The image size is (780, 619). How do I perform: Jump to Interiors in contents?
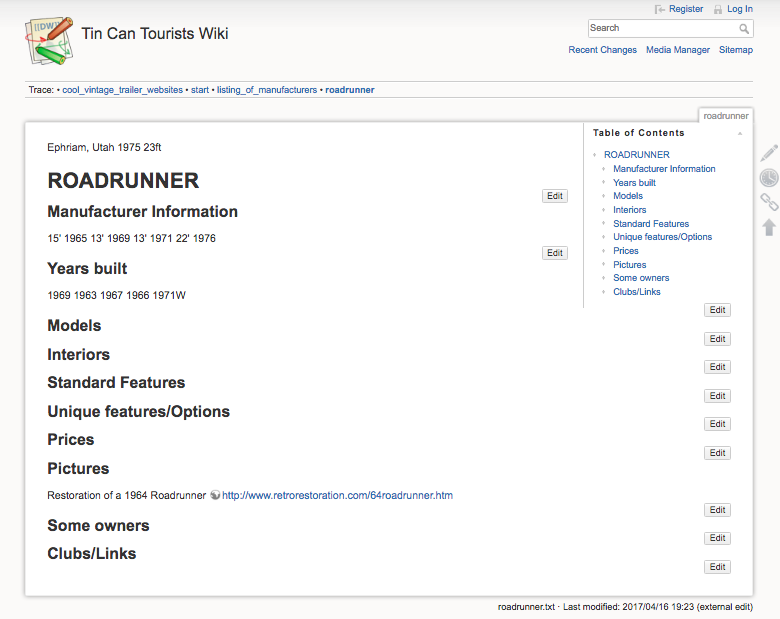pos(629,210)
